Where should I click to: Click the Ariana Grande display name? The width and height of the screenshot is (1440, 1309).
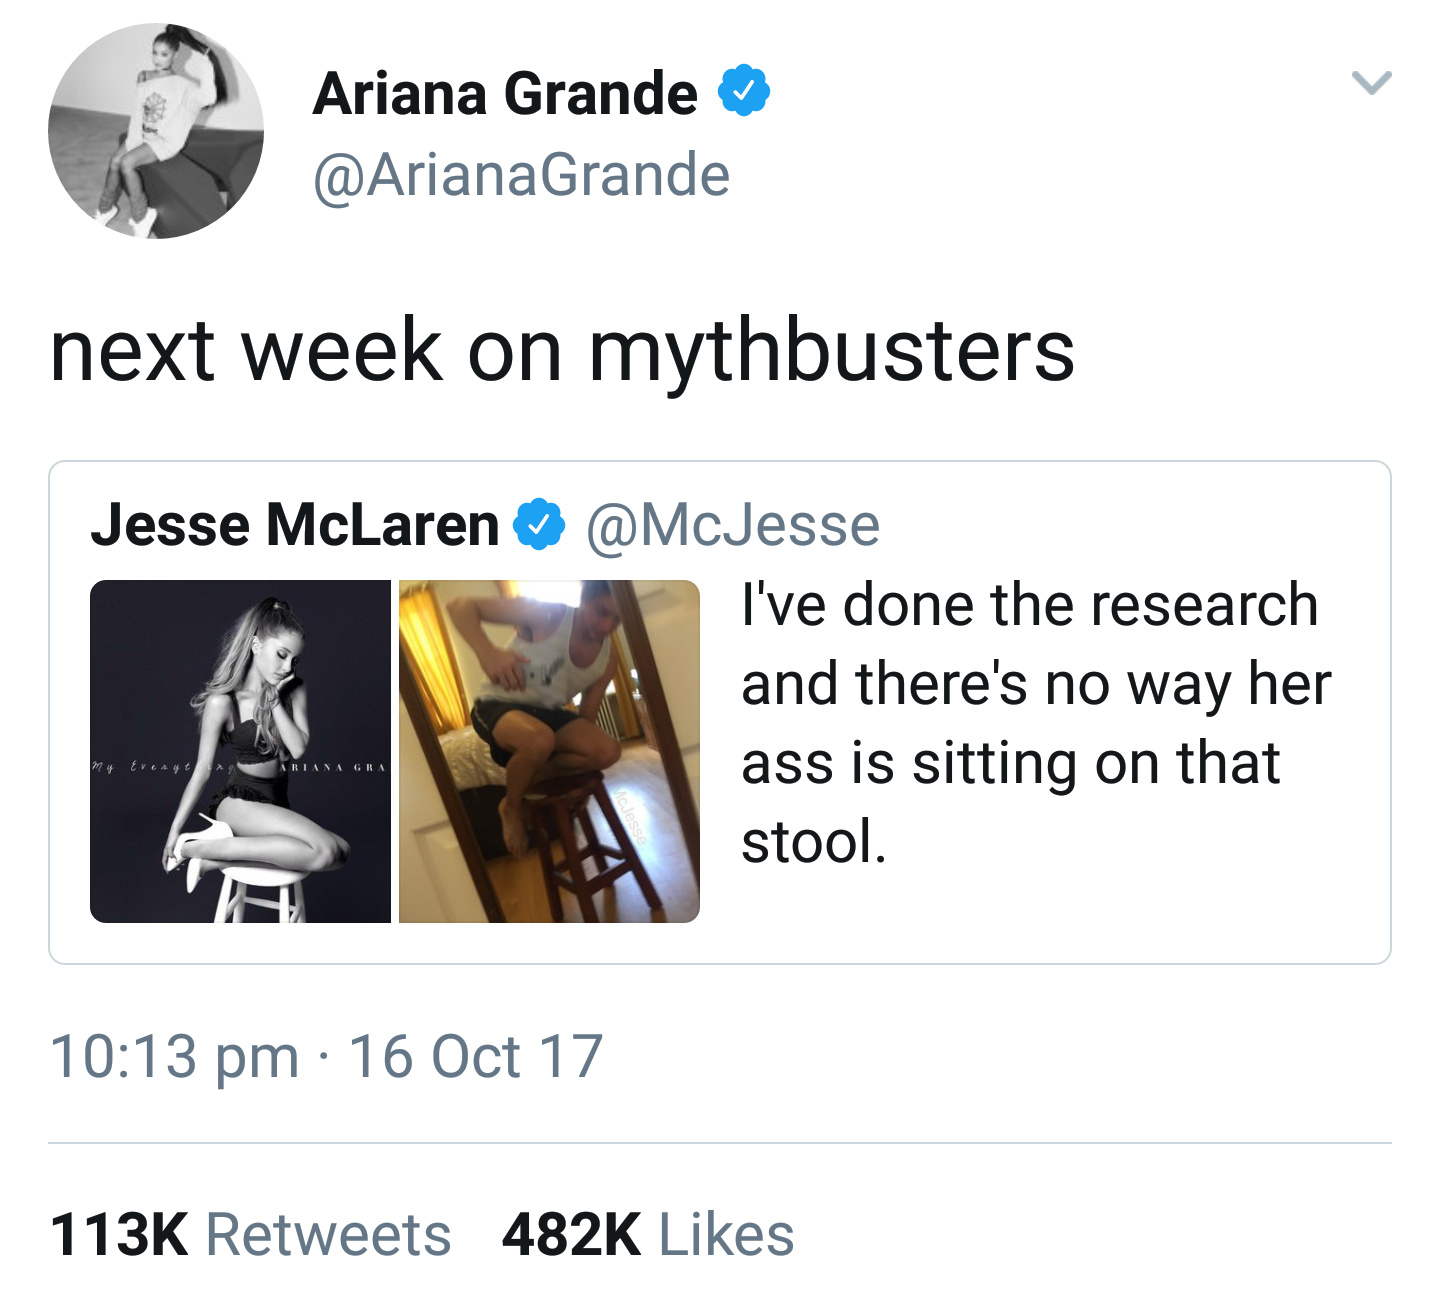click(505, 94)
